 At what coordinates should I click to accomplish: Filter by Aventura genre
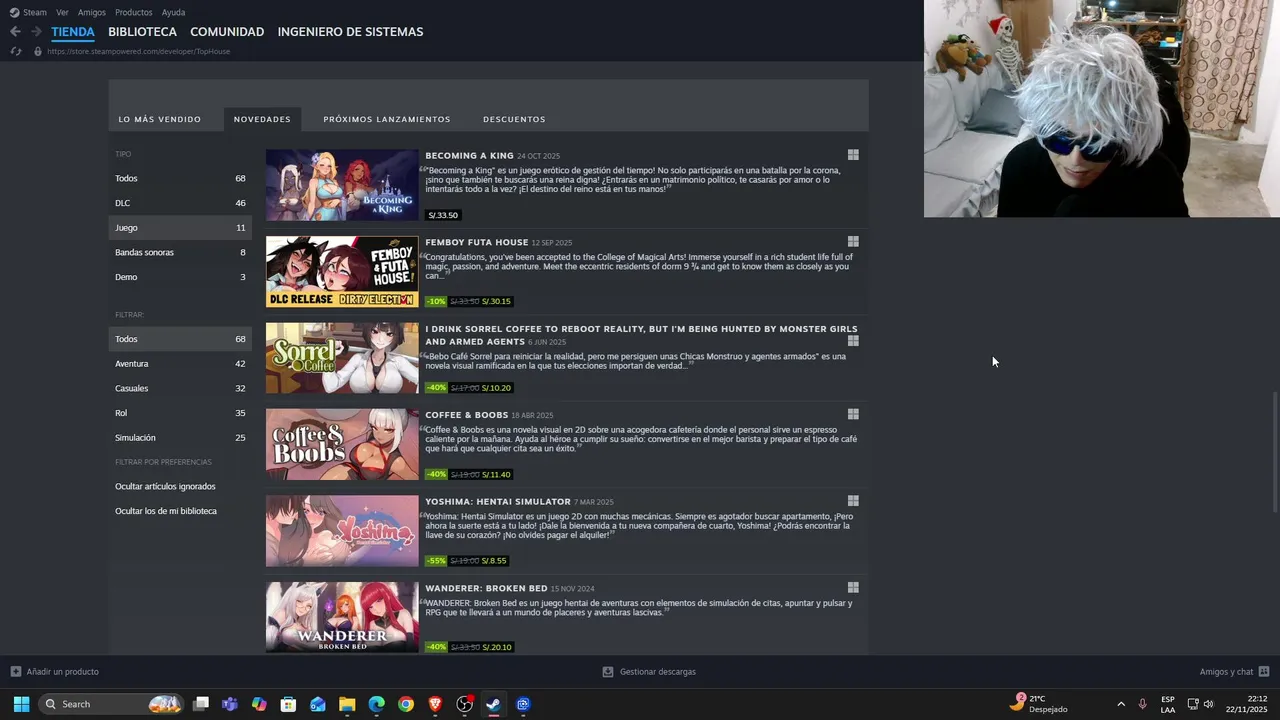[180, 364]
